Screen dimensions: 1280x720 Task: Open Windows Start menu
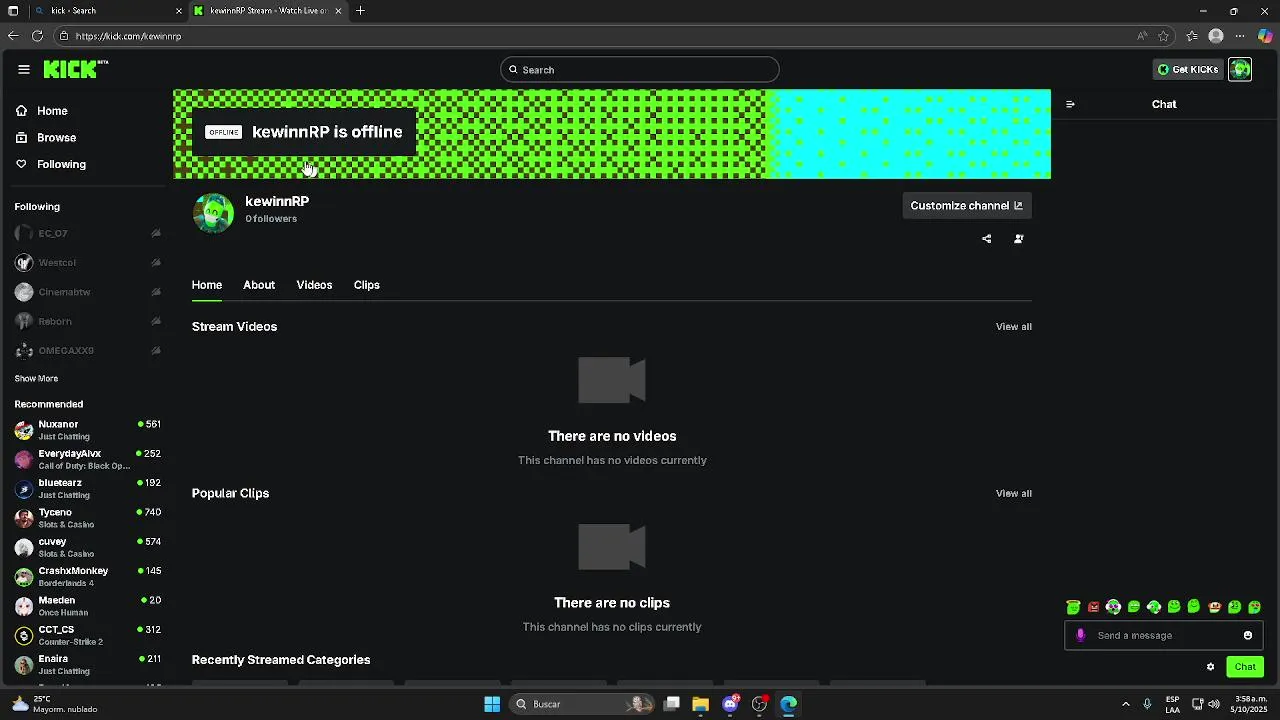tap(492, 704)
